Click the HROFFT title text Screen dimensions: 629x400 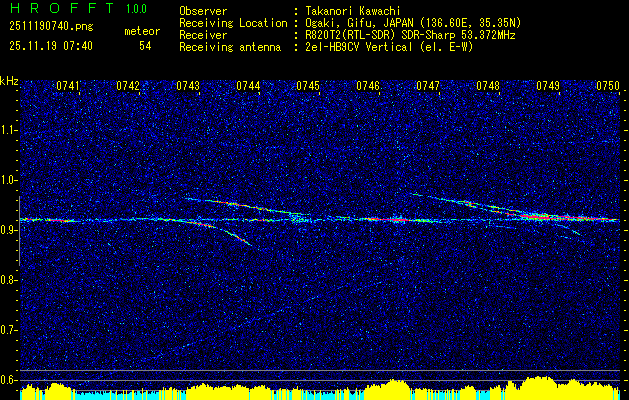click(x=61, y=8)
